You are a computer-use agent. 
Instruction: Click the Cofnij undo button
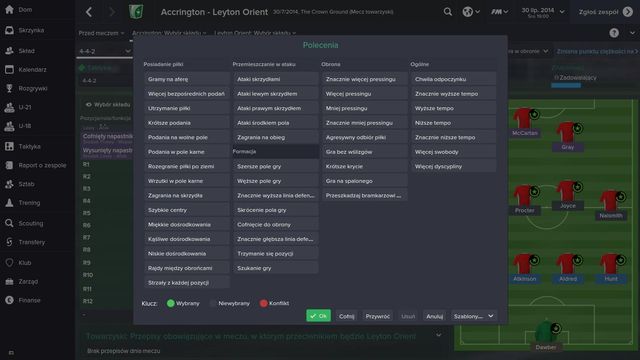click(347, 316)
